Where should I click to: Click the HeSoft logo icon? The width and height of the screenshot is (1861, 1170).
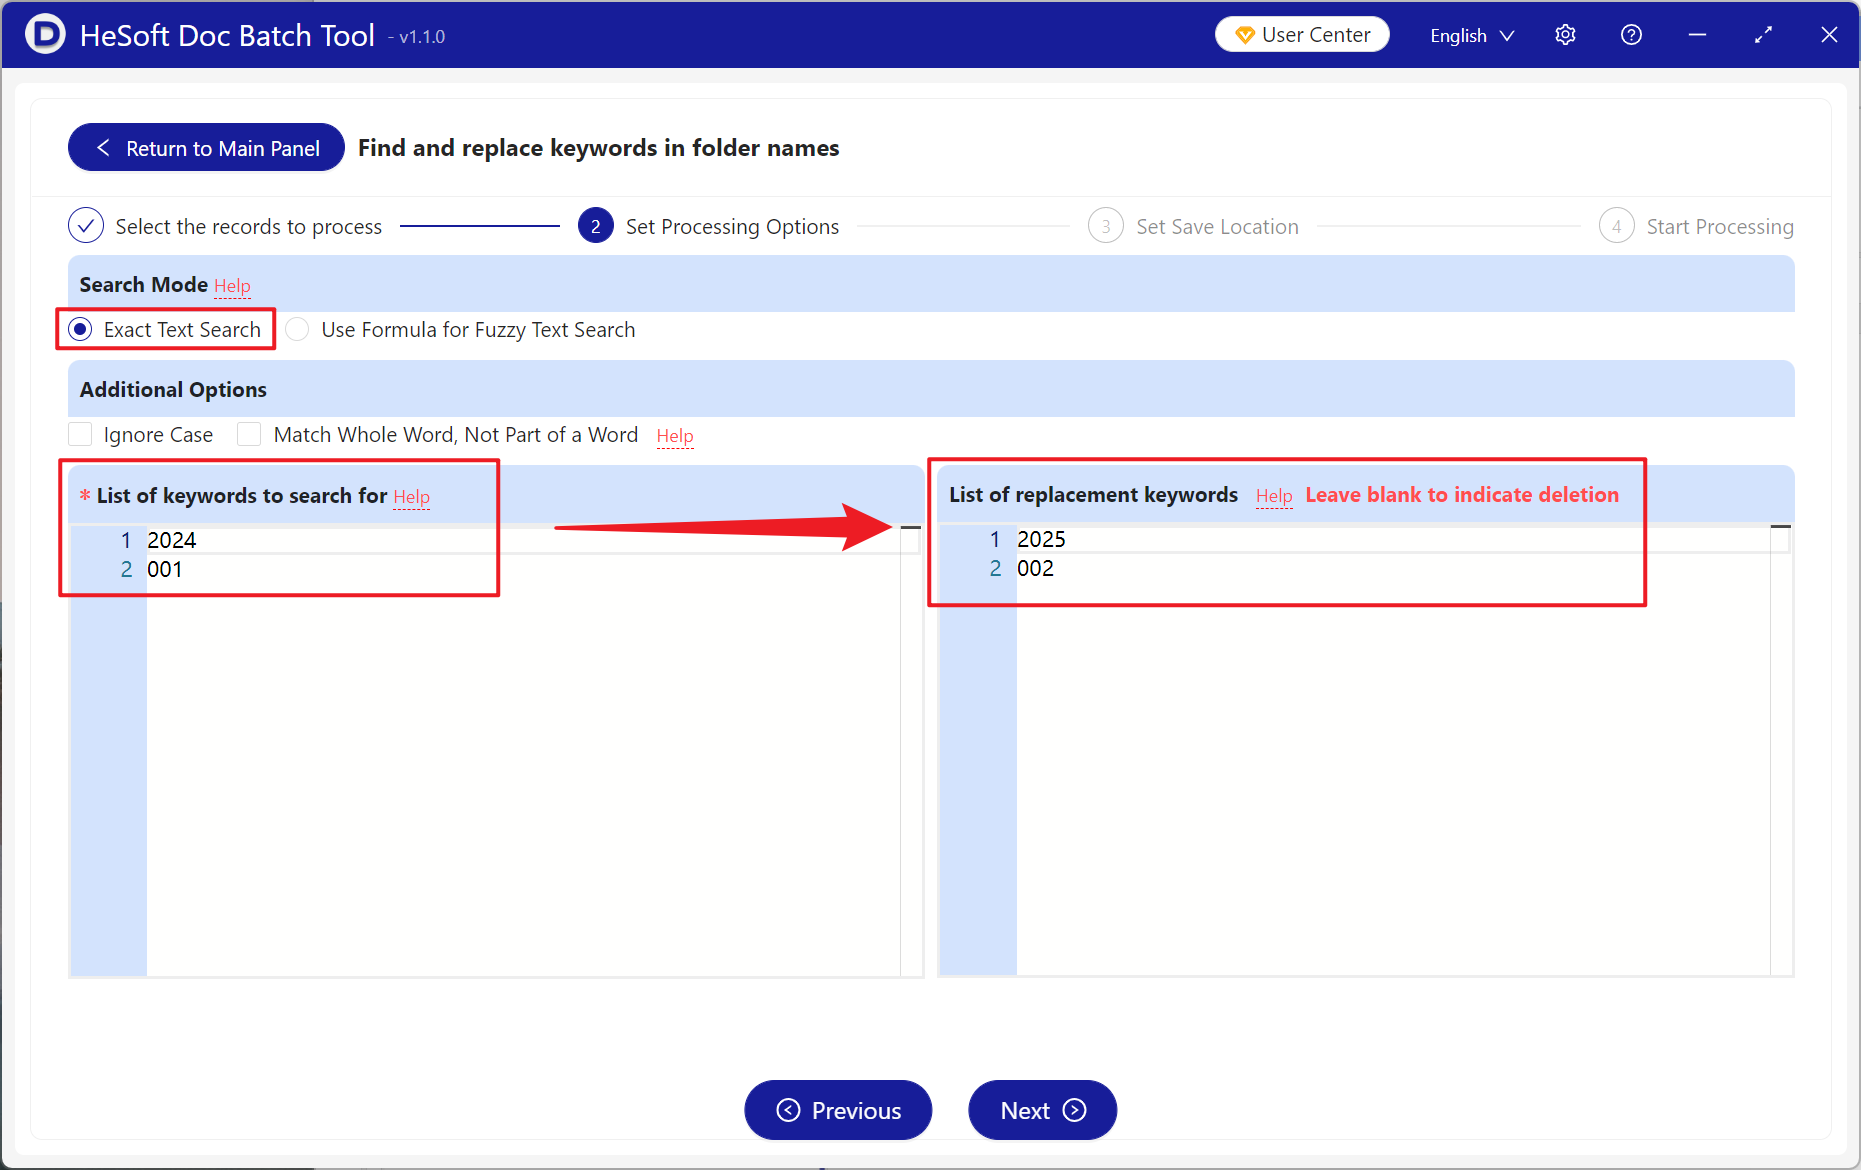tap(45, 34)
